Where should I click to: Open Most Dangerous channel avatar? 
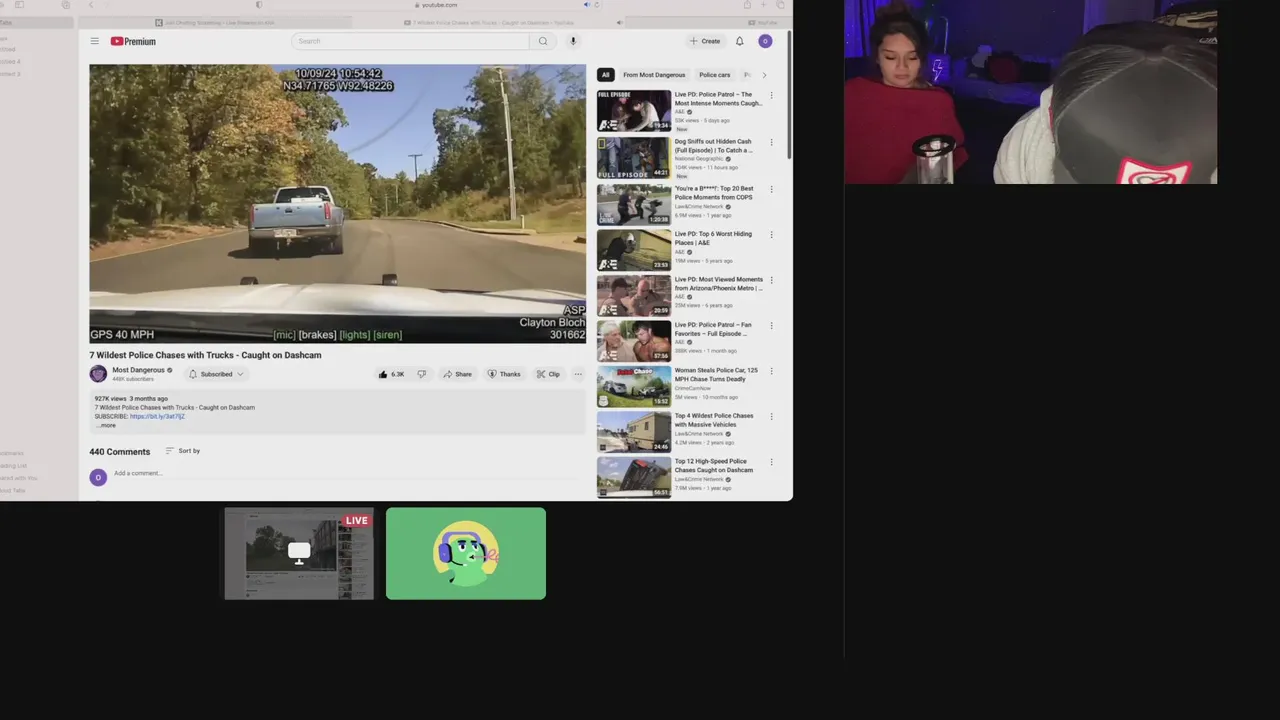(x=98, y=374)
